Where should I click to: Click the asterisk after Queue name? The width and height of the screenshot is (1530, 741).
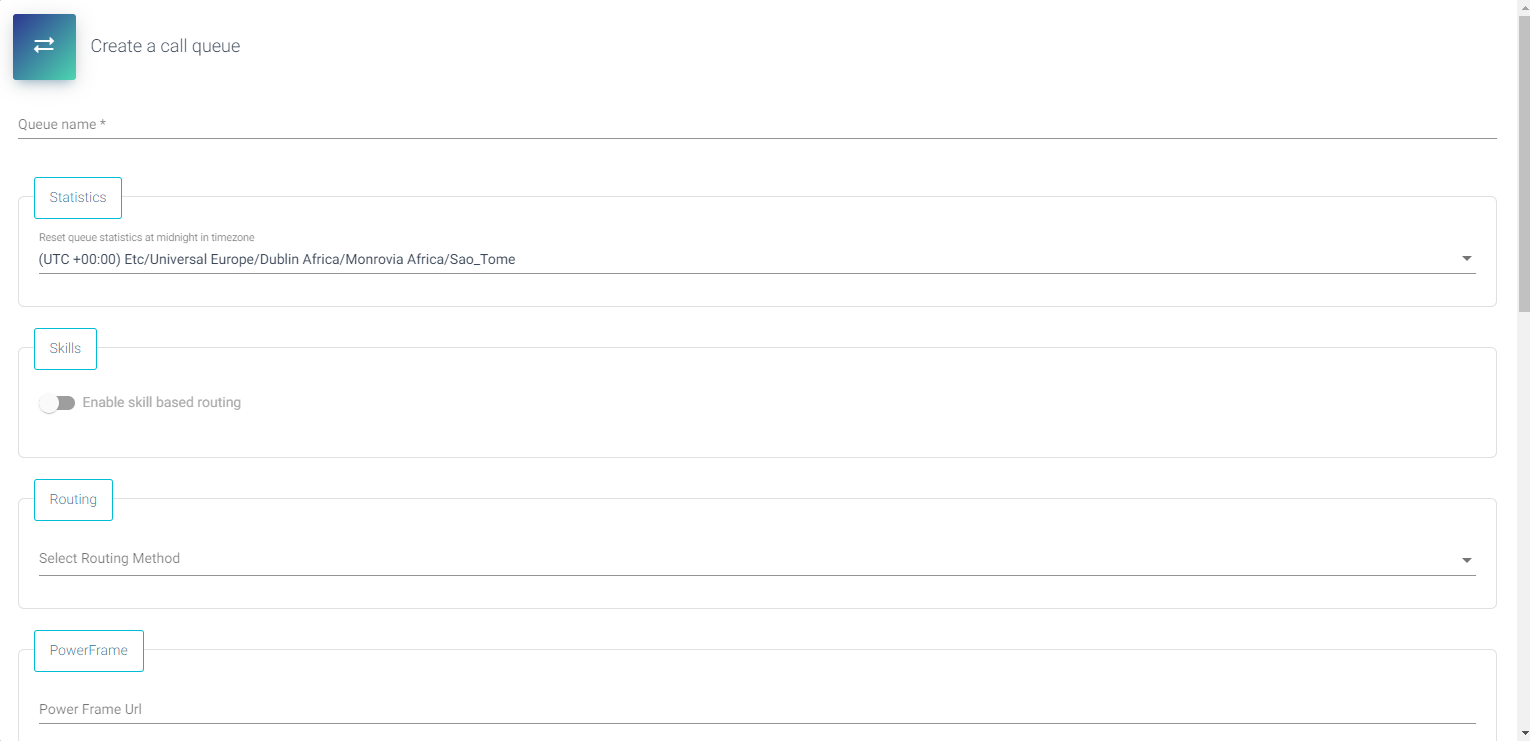point(103,125)
